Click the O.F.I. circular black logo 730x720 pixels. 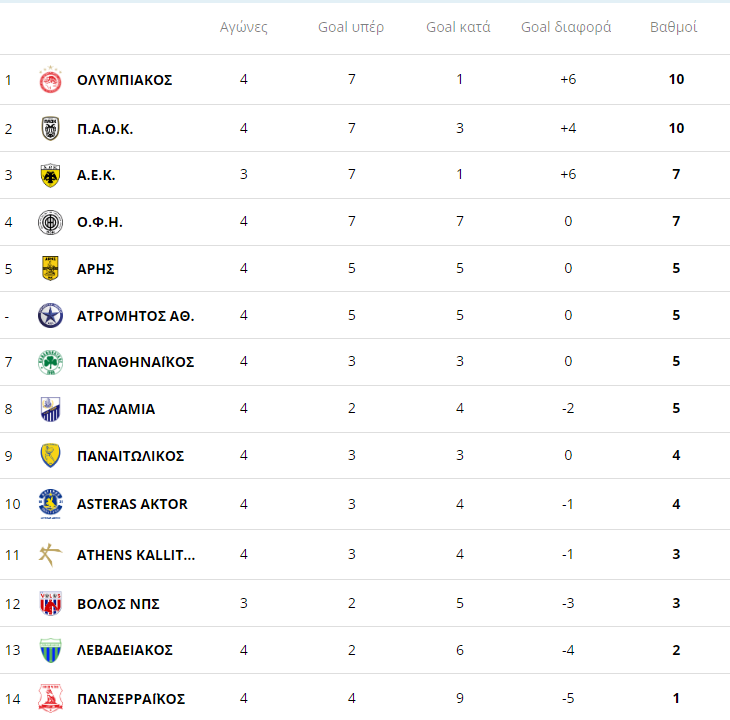[50, 222]
